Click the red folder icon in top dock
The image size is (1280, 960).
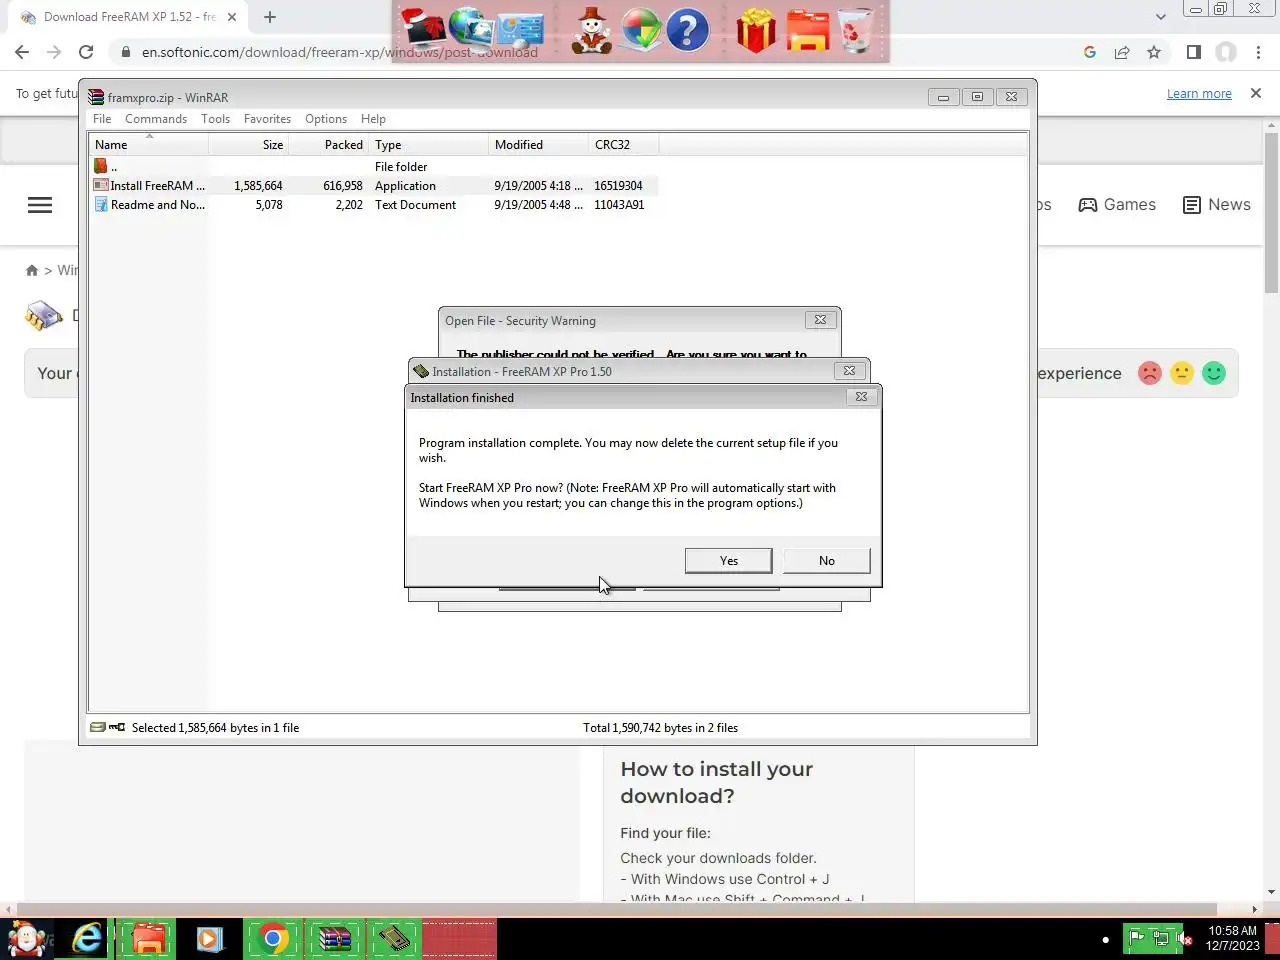coord(807,30)
